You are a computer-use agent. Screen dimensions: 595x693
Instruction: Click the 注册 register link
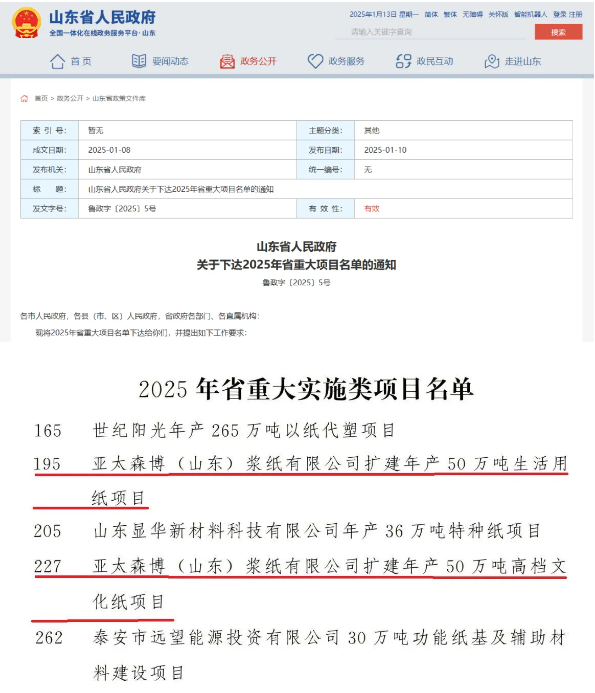(x=576, y=14)
